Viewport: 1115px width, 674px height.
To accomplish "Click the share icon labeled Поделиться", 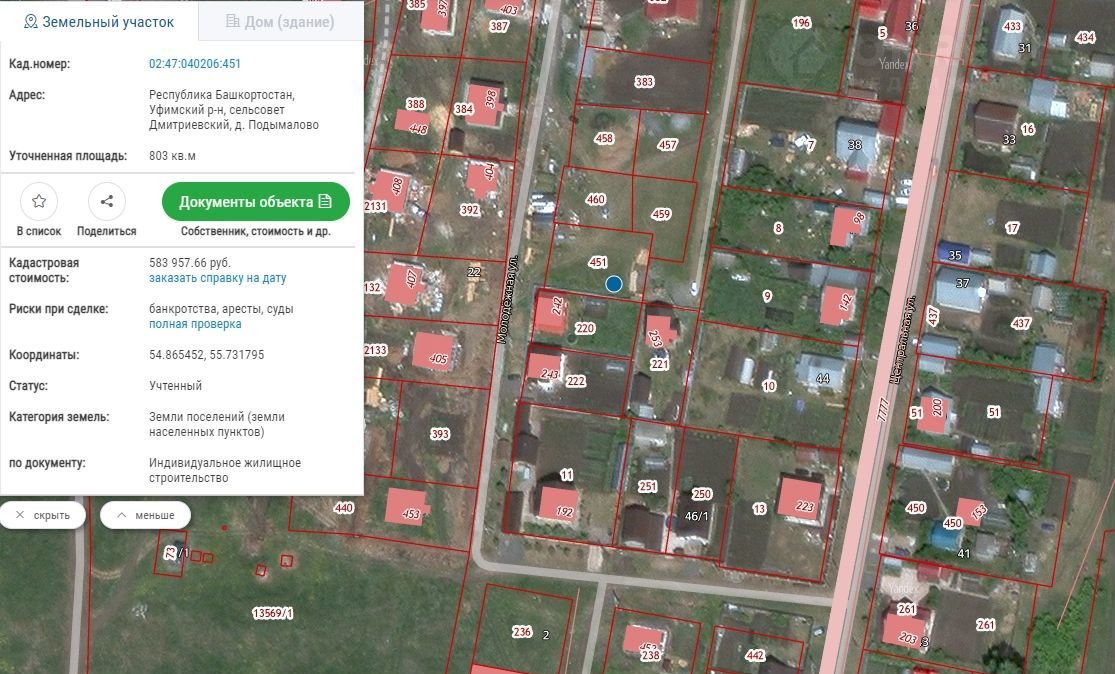I will click(x=107, y=201).
